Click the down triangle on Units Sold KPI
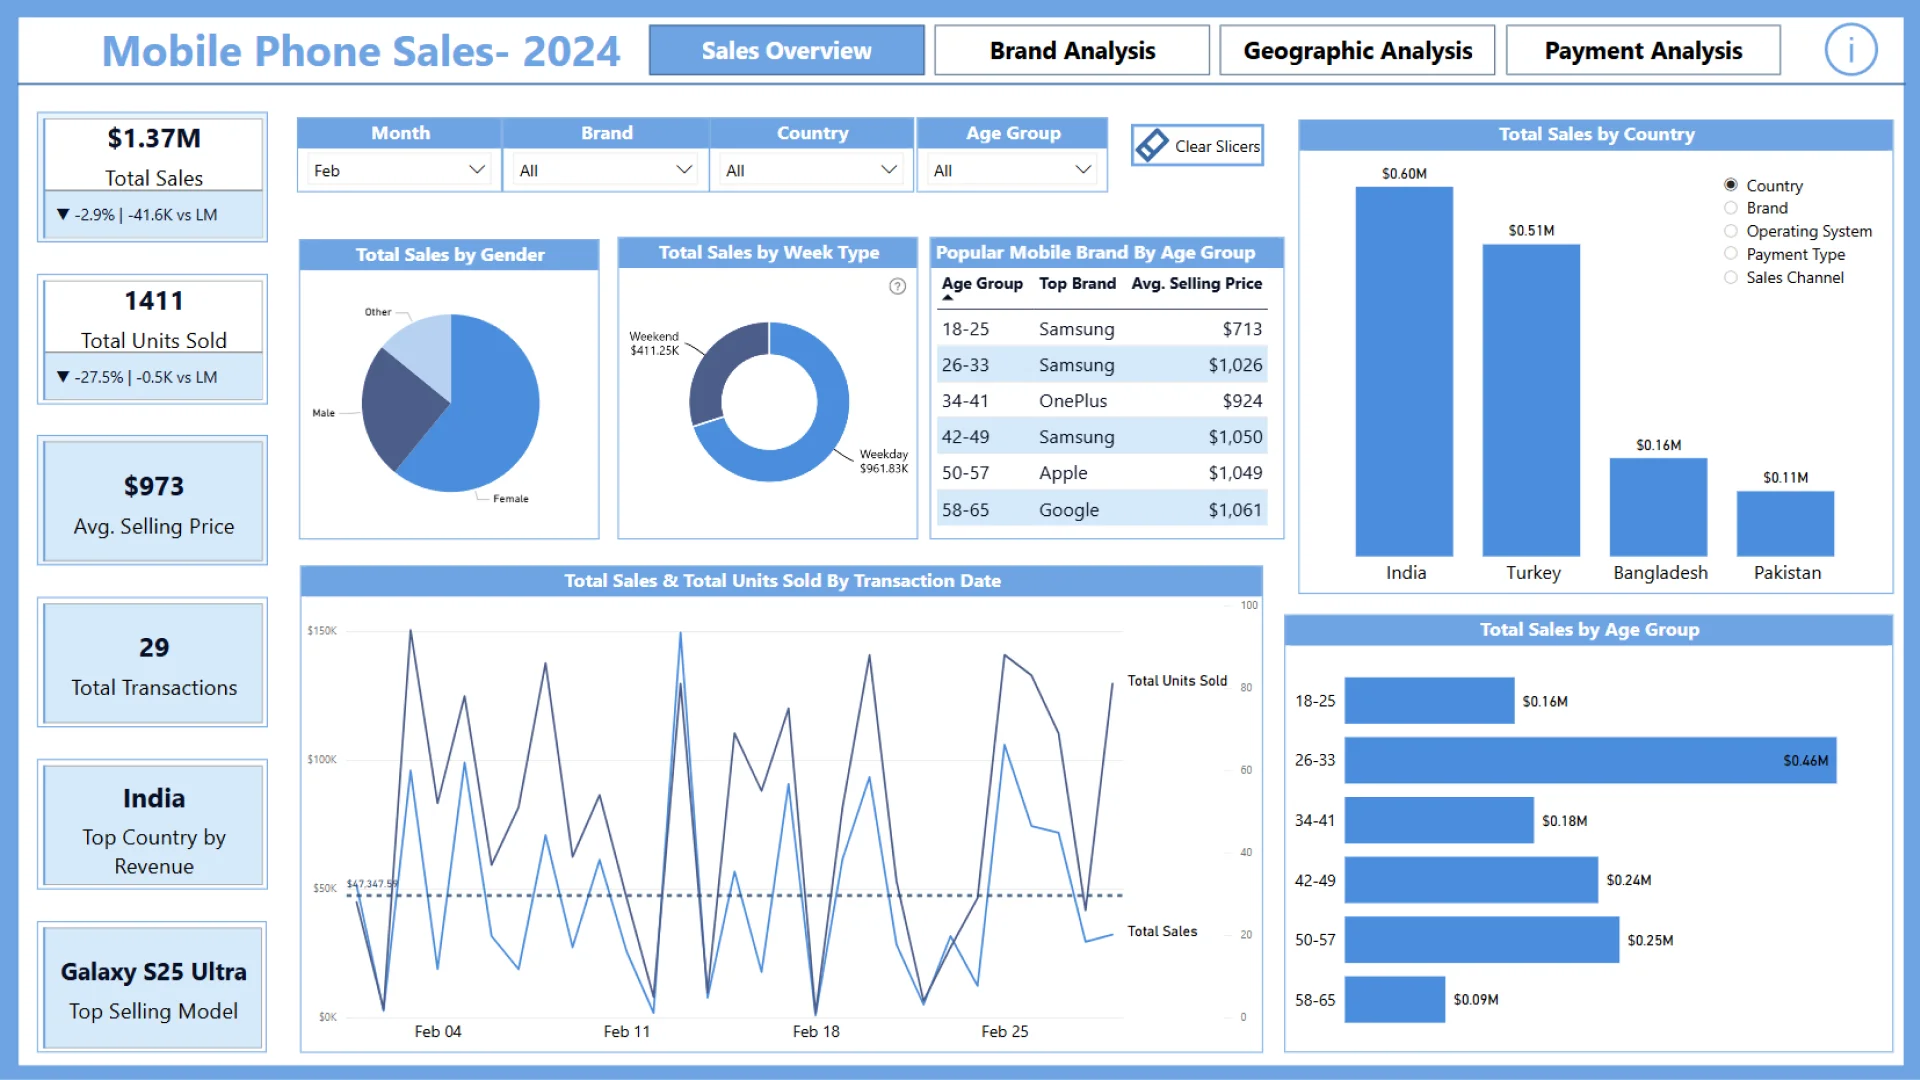Viewport: 1920px width, 1080px height. [63, 377]
